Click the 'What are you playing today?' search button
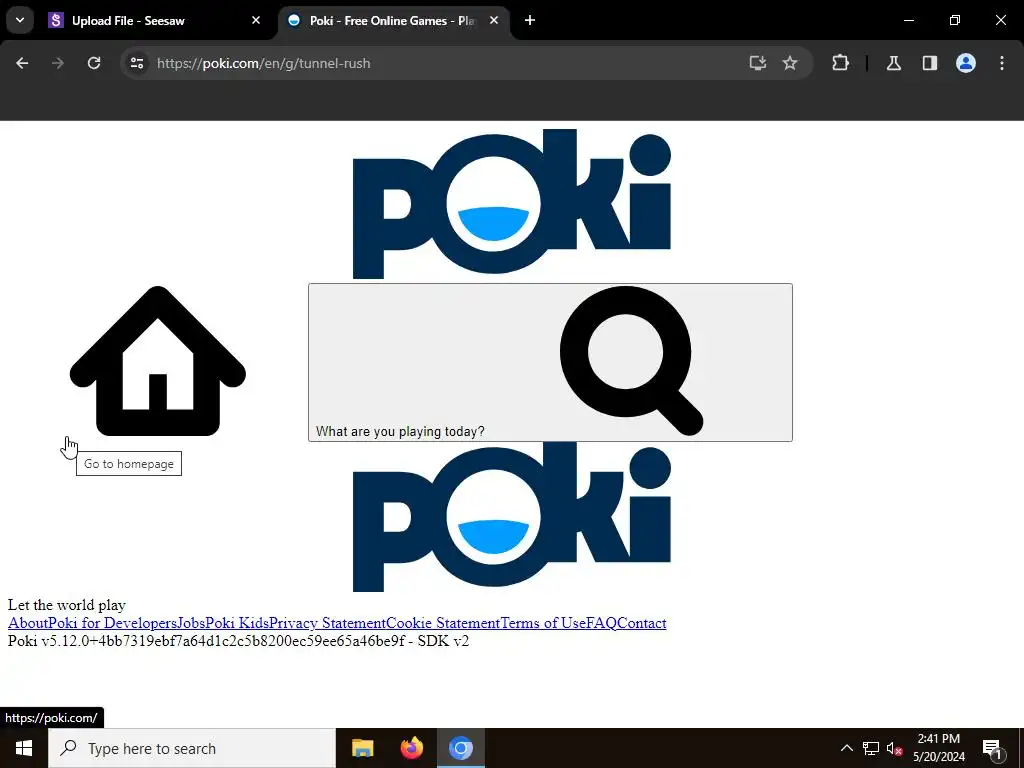1024x768 pixels. click(x=551, y=362)
